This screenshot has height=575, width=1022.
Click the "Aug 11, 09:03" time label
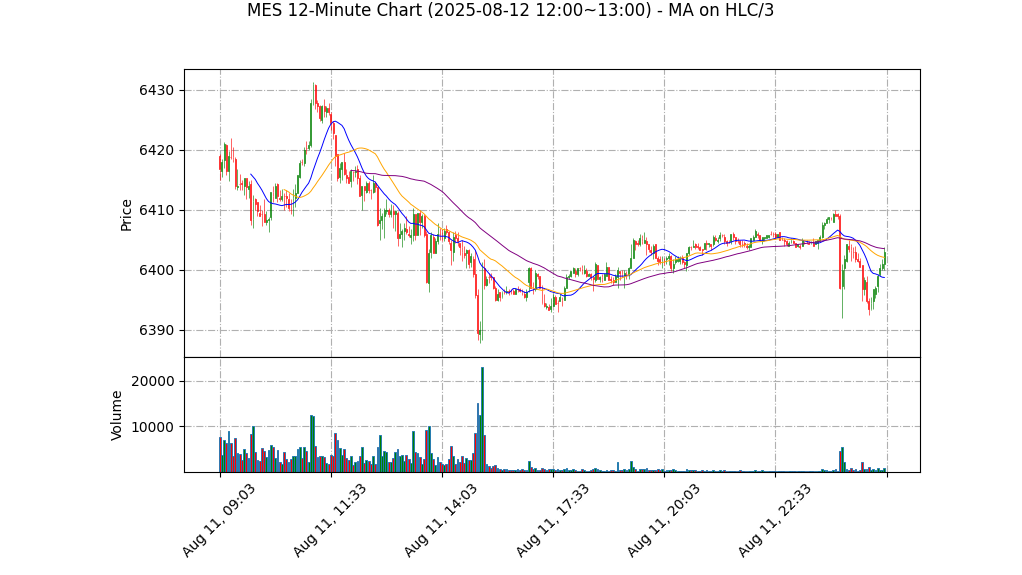tap(218, 520)
